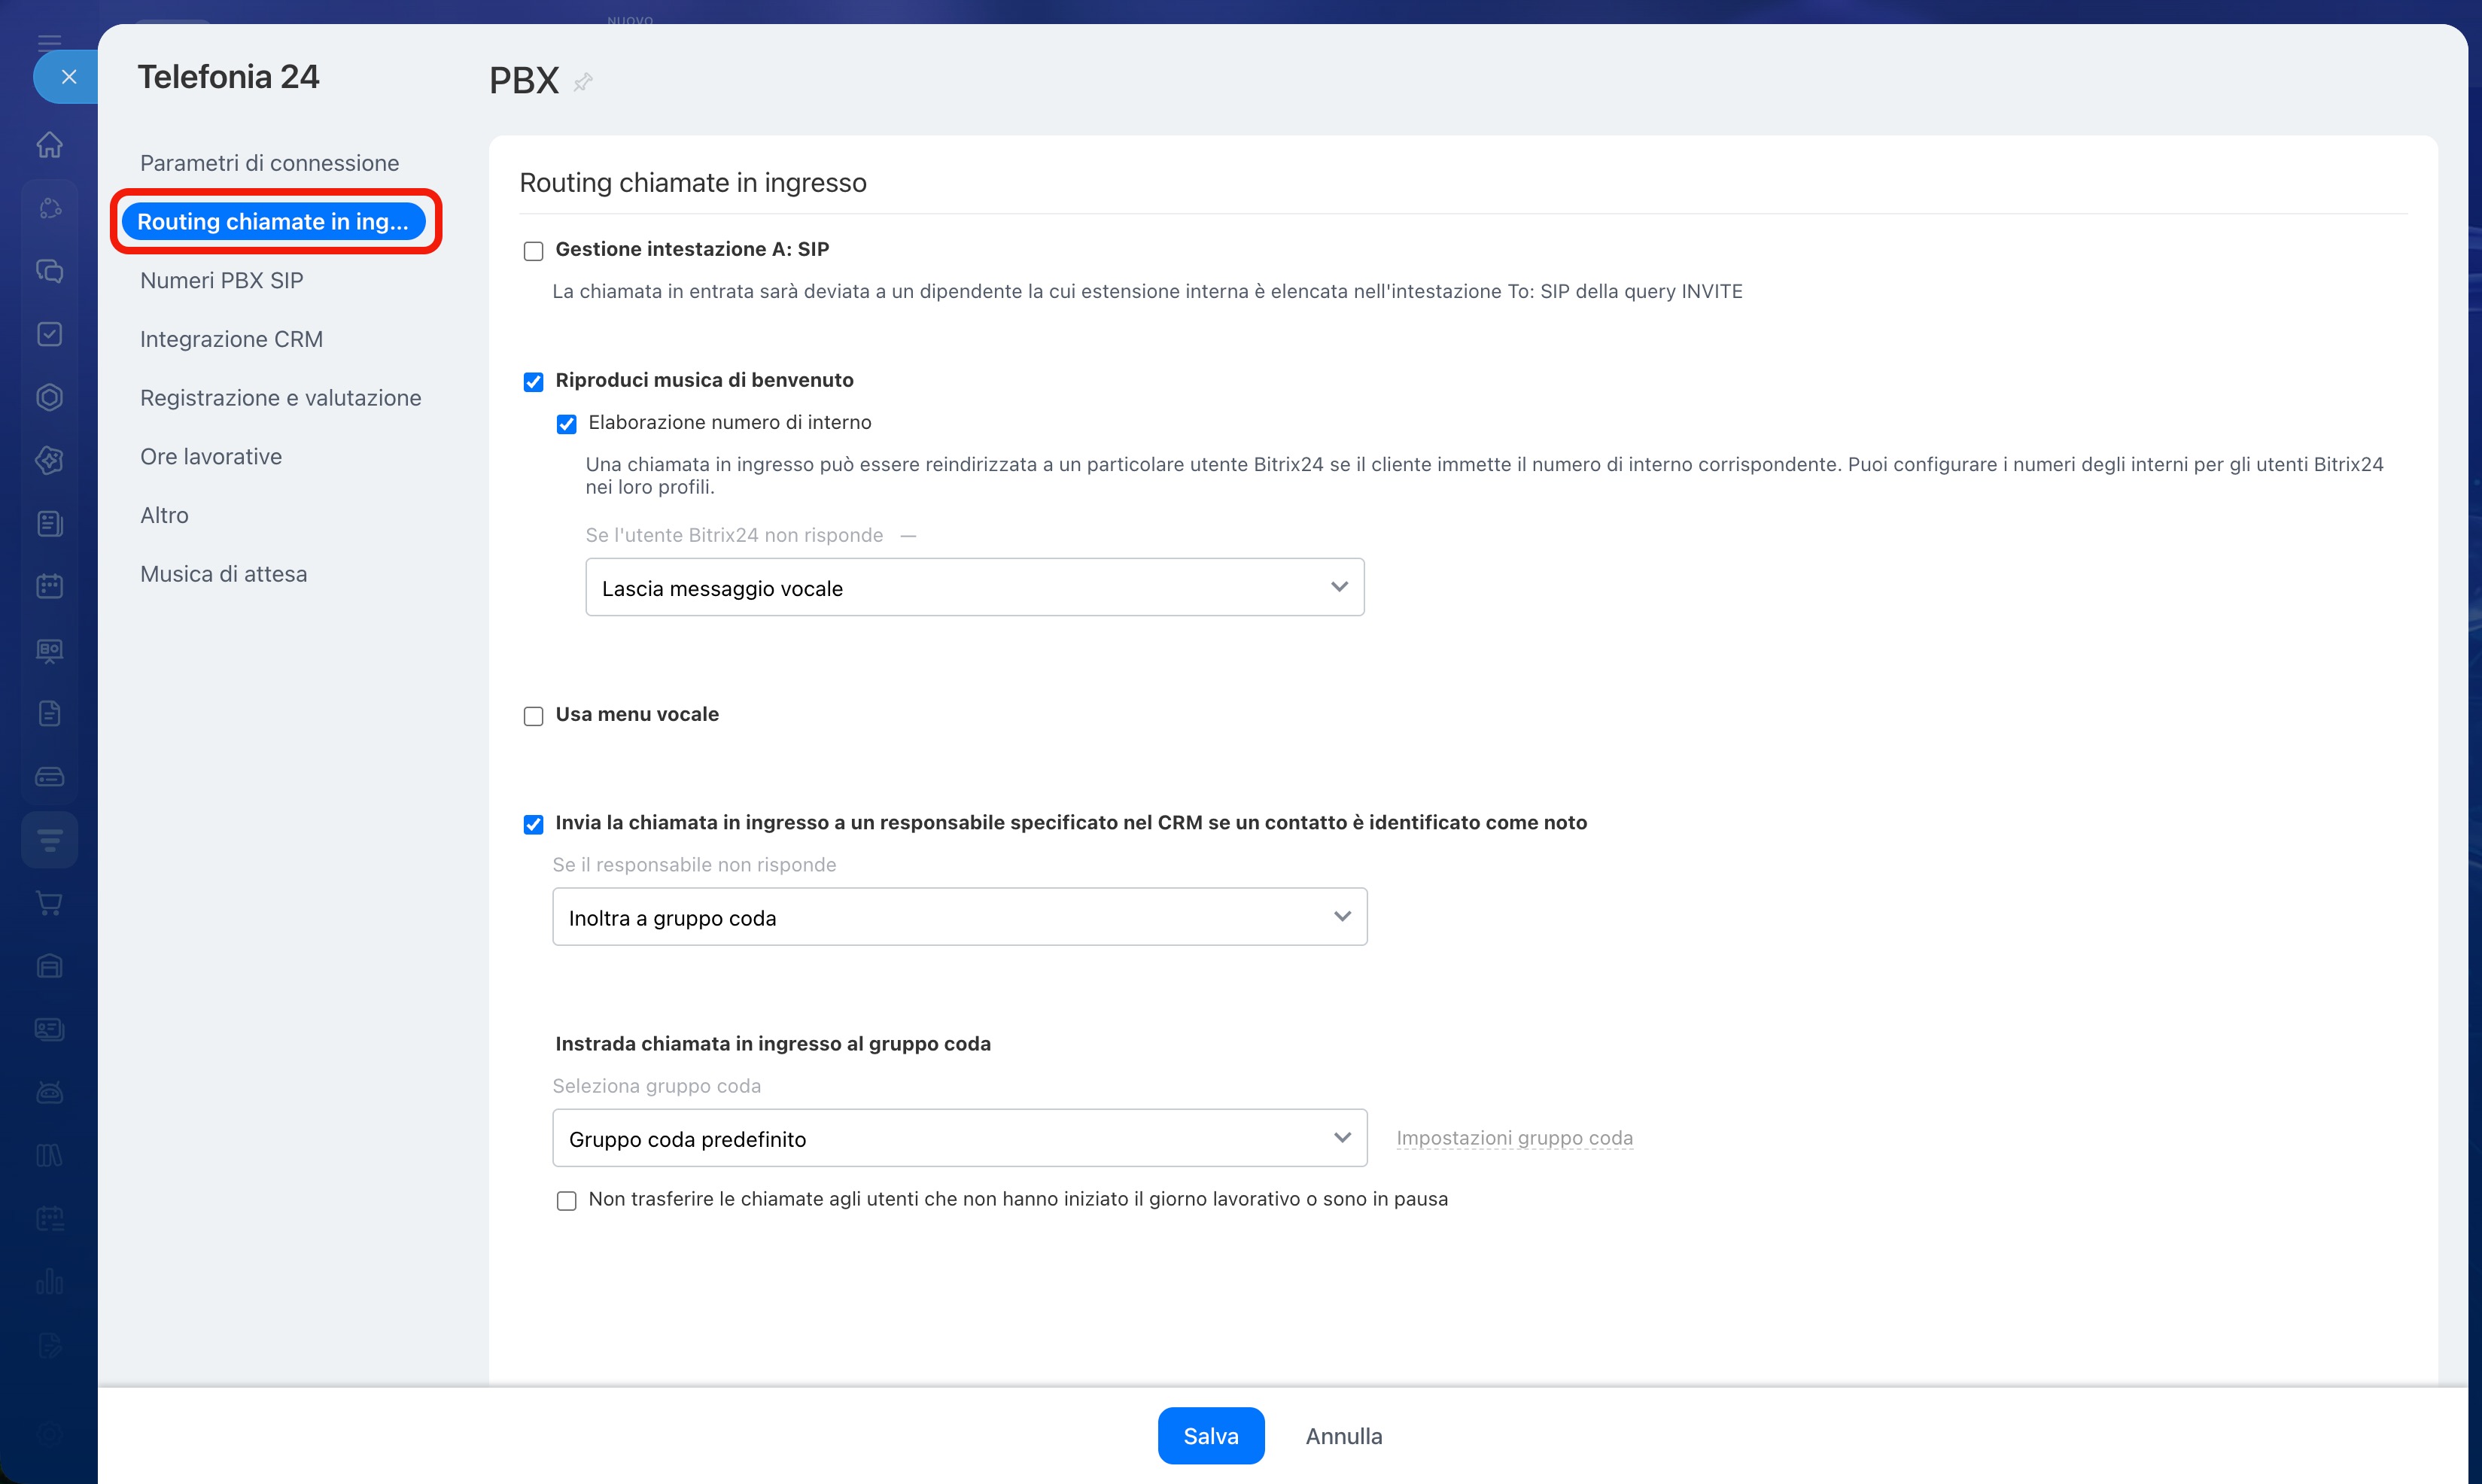This screenshot has width=2482, height=1484.
Task: Uncheck Riproduci musica di benvenuto
Action: pos(533,382)
